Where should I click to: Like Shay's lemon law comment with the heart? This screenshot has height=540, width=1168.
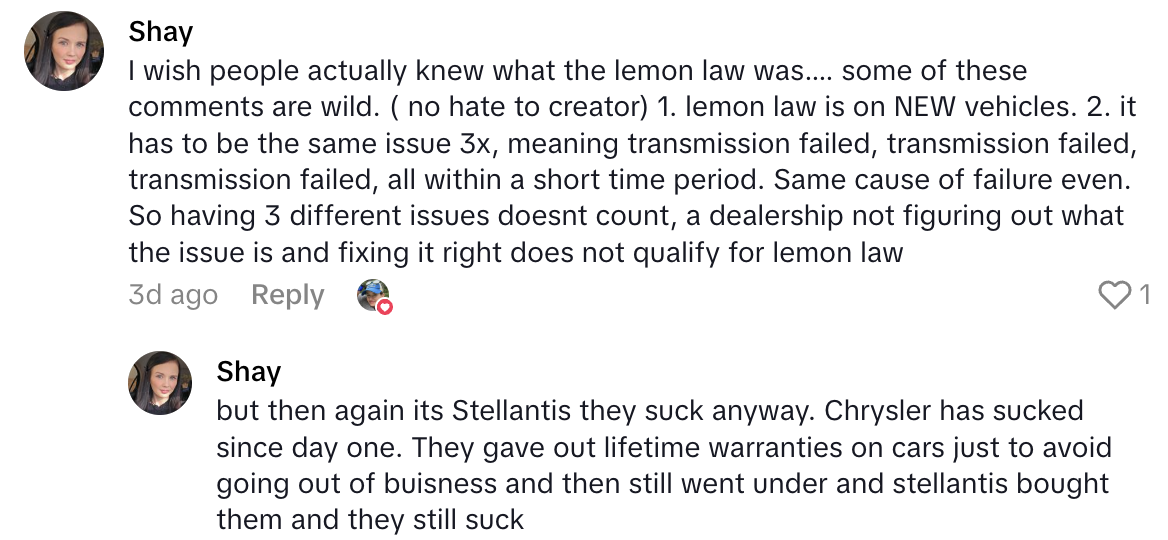(1114, 295)
